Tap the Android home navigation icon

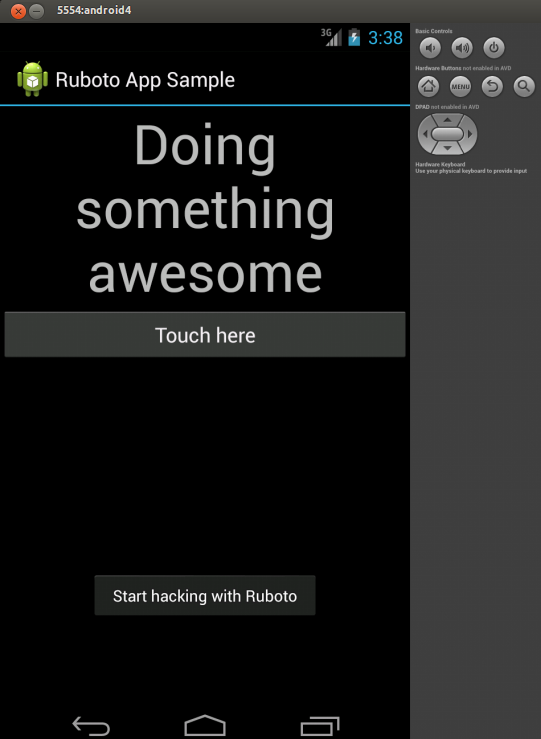pos(205,725)
